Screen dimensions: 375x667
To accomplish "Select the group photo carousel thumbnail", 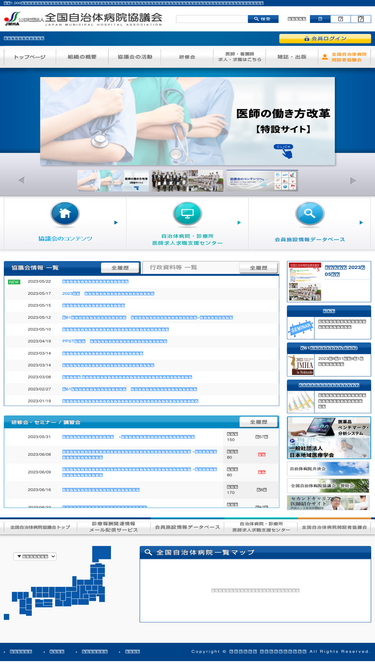I will coord(188,181).
